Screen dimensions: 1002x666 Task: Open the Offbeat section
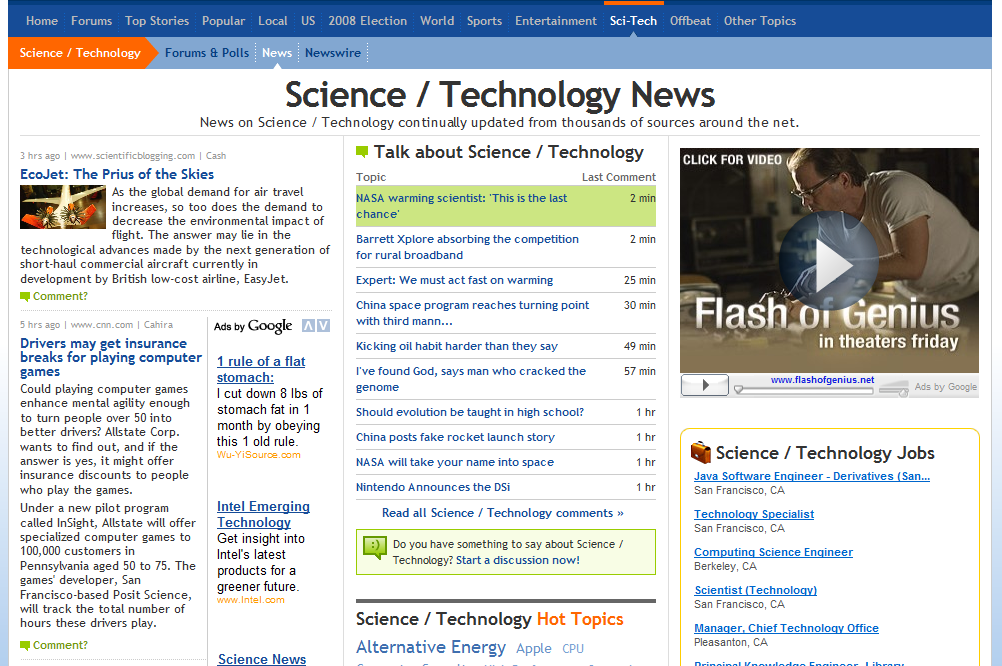click(x=690, y=21)
